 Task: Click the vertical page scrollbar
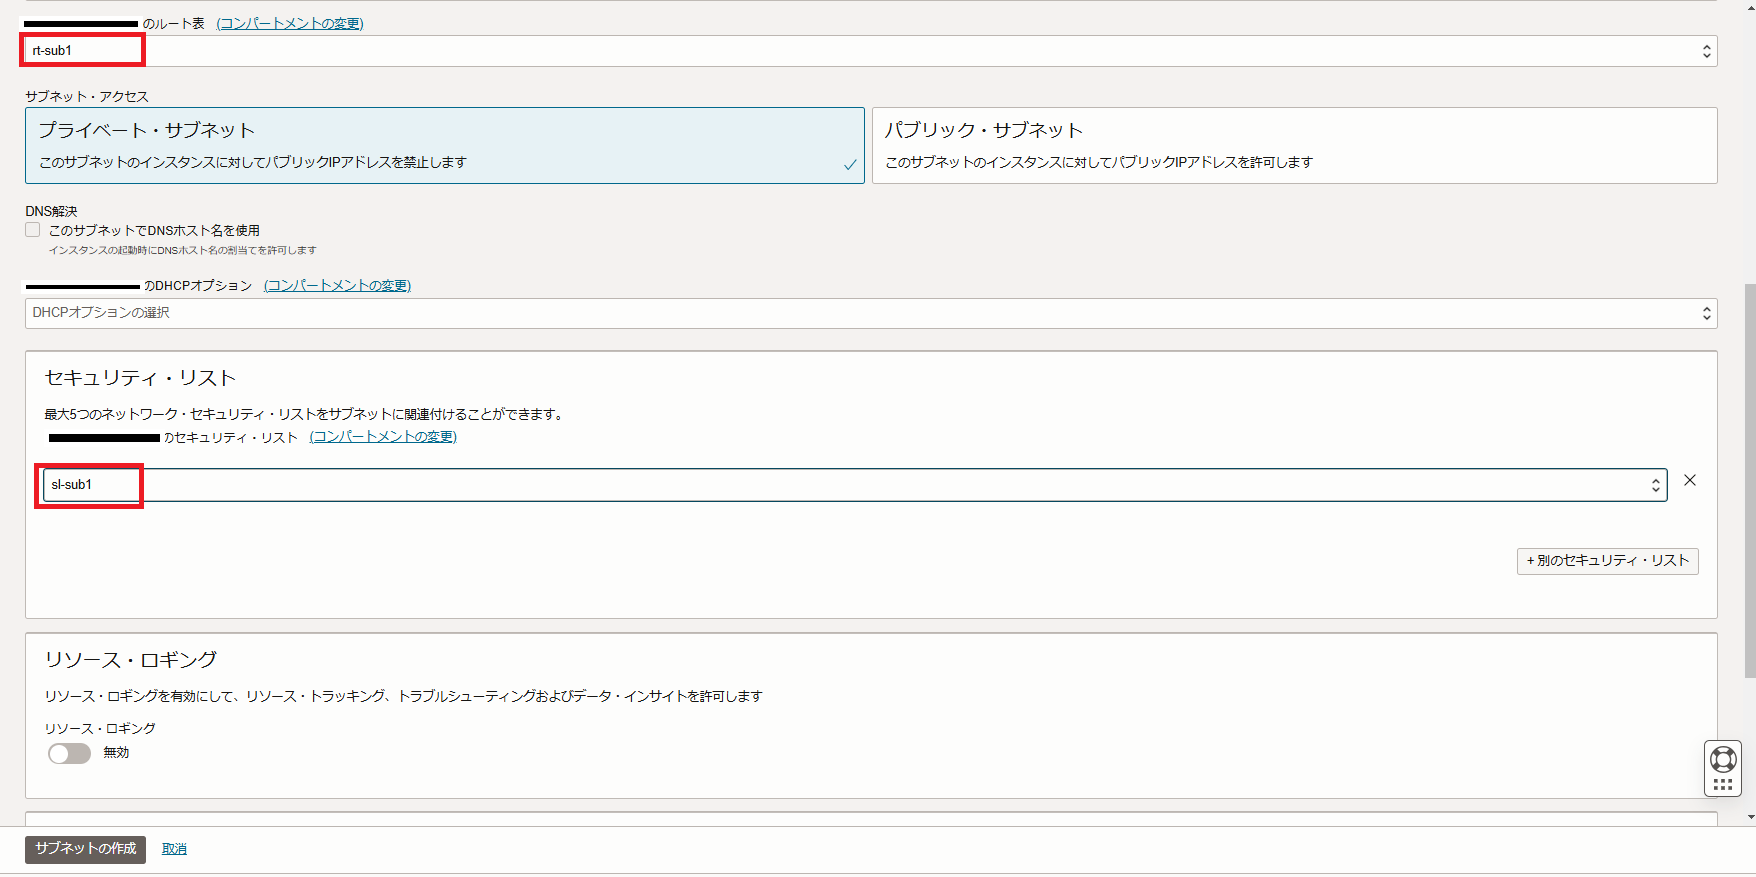1749,480
